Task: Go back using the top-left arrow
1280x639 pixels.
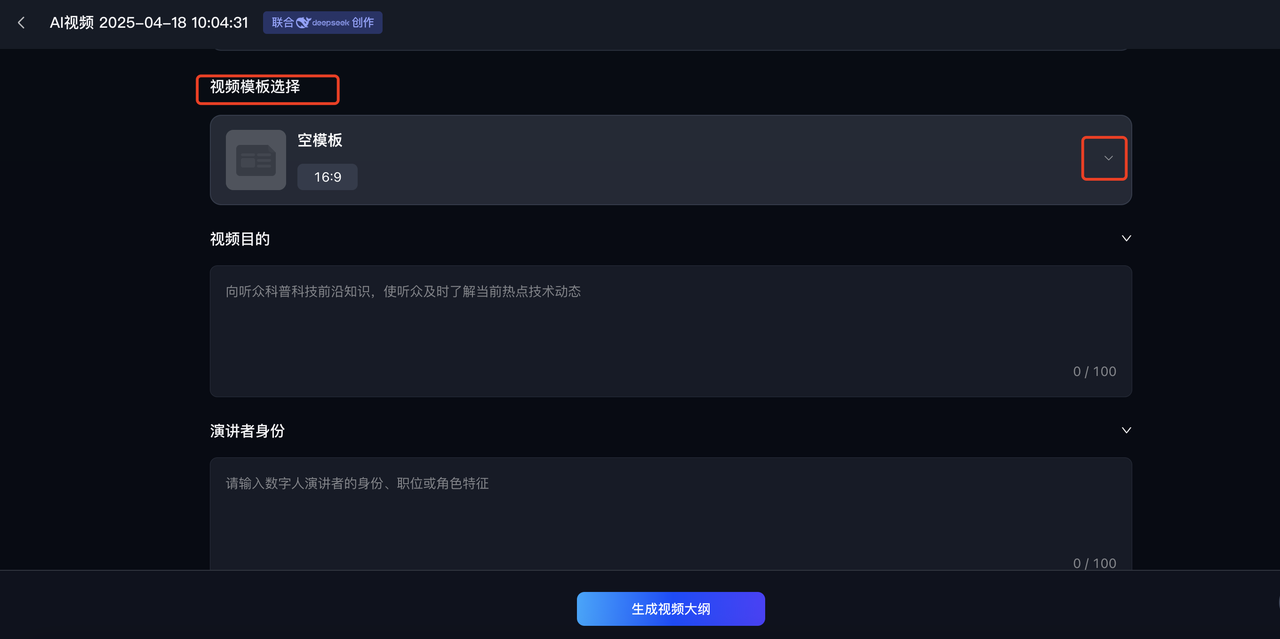Action: (21, 22)
